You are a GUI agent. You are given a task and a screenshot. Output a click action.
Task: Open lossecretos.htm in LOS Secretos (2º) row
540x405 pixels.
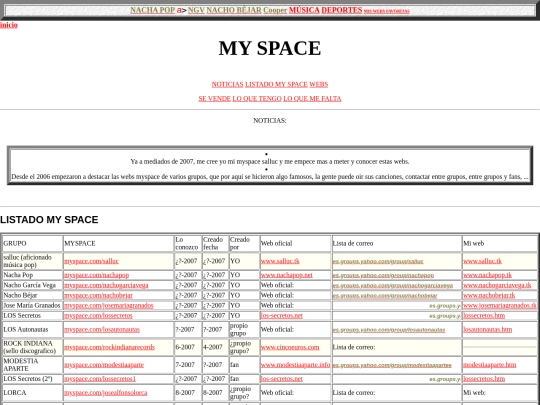484,379
